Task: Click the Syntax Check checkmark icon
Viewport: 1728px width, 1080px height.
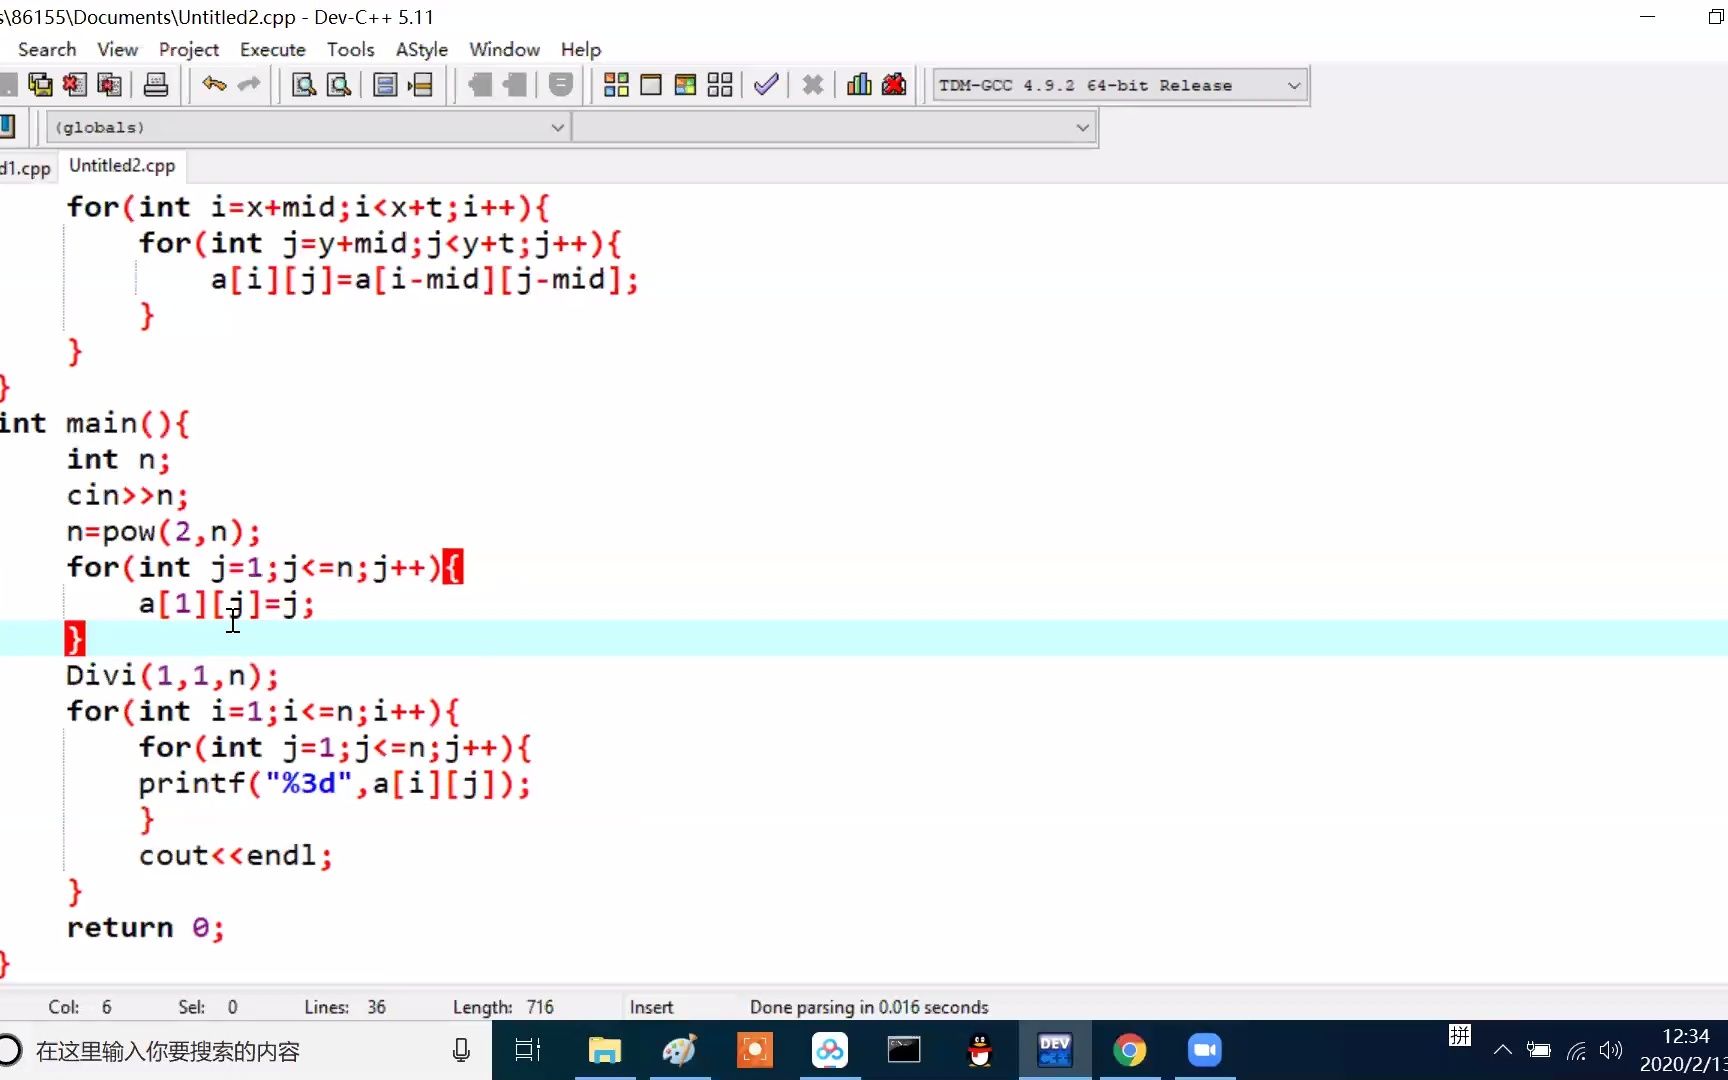Action: (766, 85)
